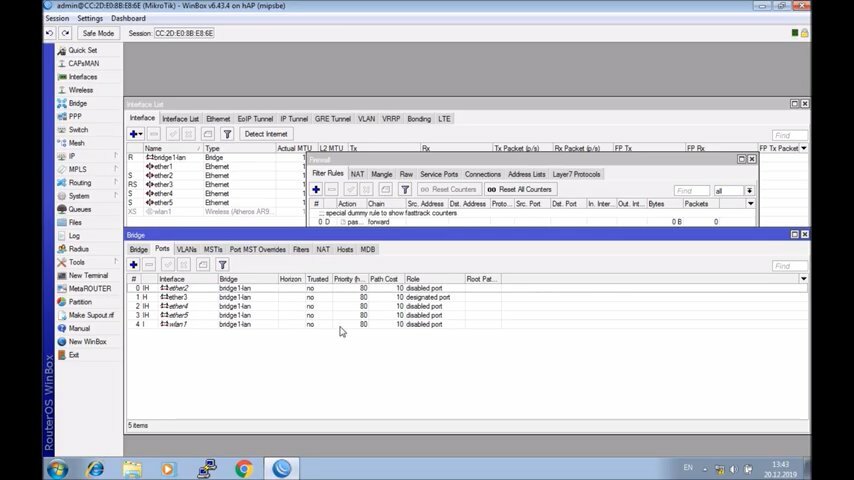Open Files in the sidebar

point(75,222)
